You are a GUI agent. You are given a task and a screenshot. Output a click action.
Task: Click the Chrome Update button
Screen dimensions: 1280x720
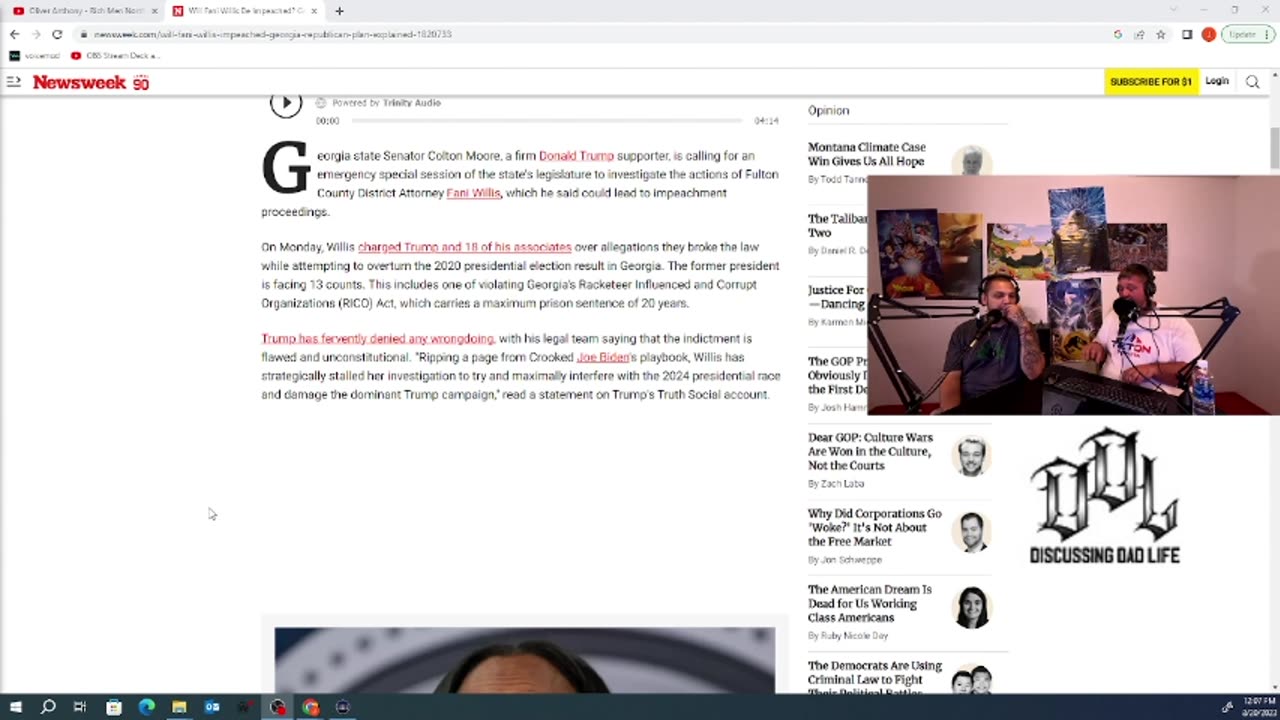[1247, 34]
